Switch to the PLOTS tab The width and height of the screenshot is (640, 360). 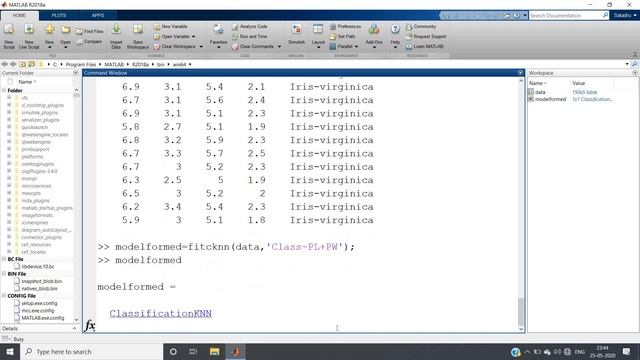pos(59,16)
